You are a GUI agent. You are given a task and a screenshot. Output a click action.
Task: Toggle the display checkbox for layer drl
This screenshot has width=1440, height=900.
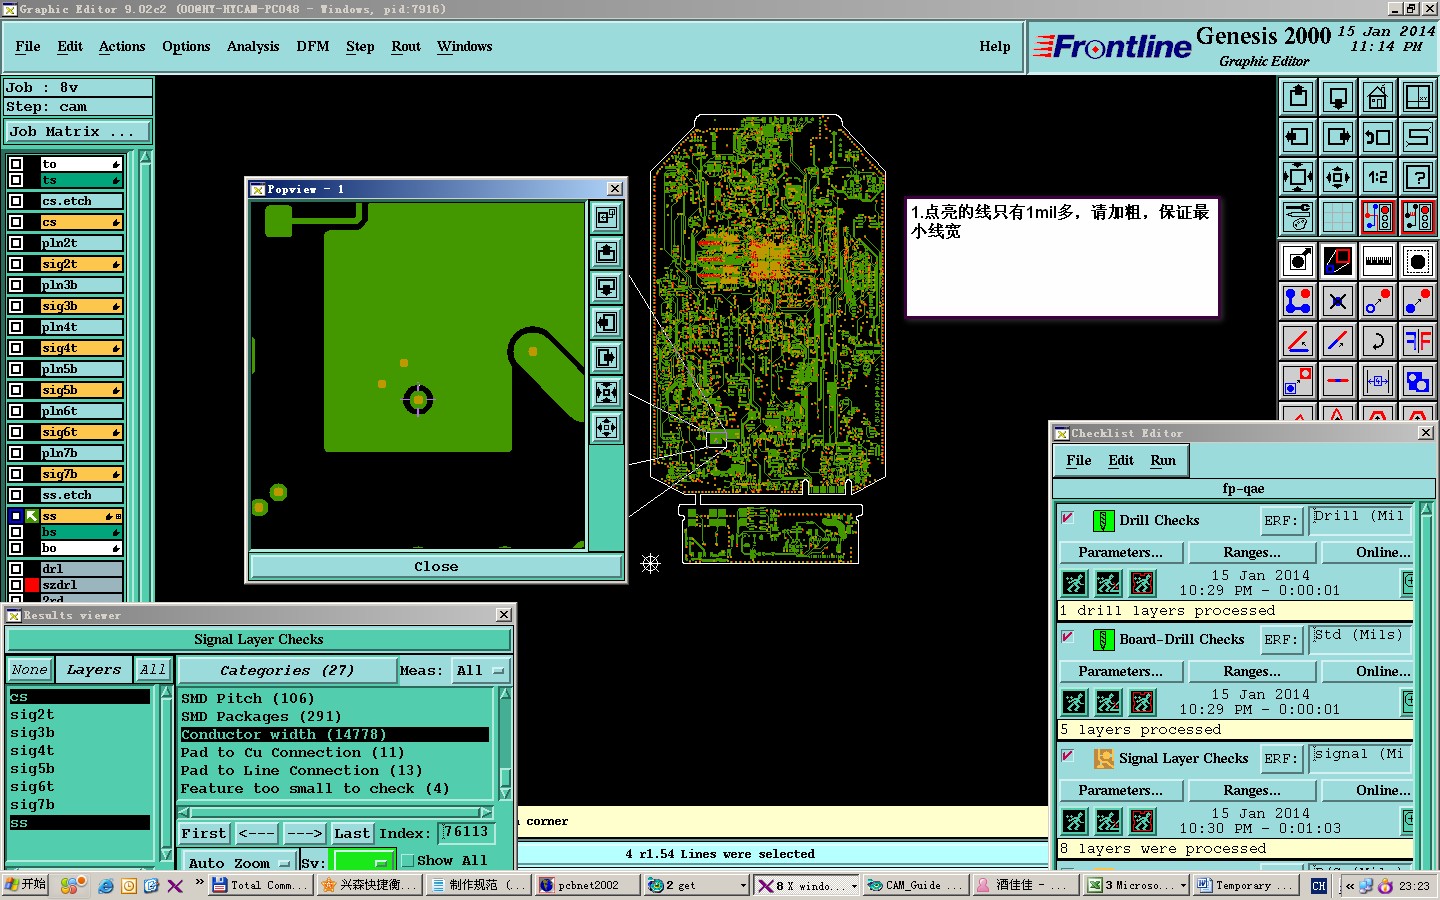16,569
